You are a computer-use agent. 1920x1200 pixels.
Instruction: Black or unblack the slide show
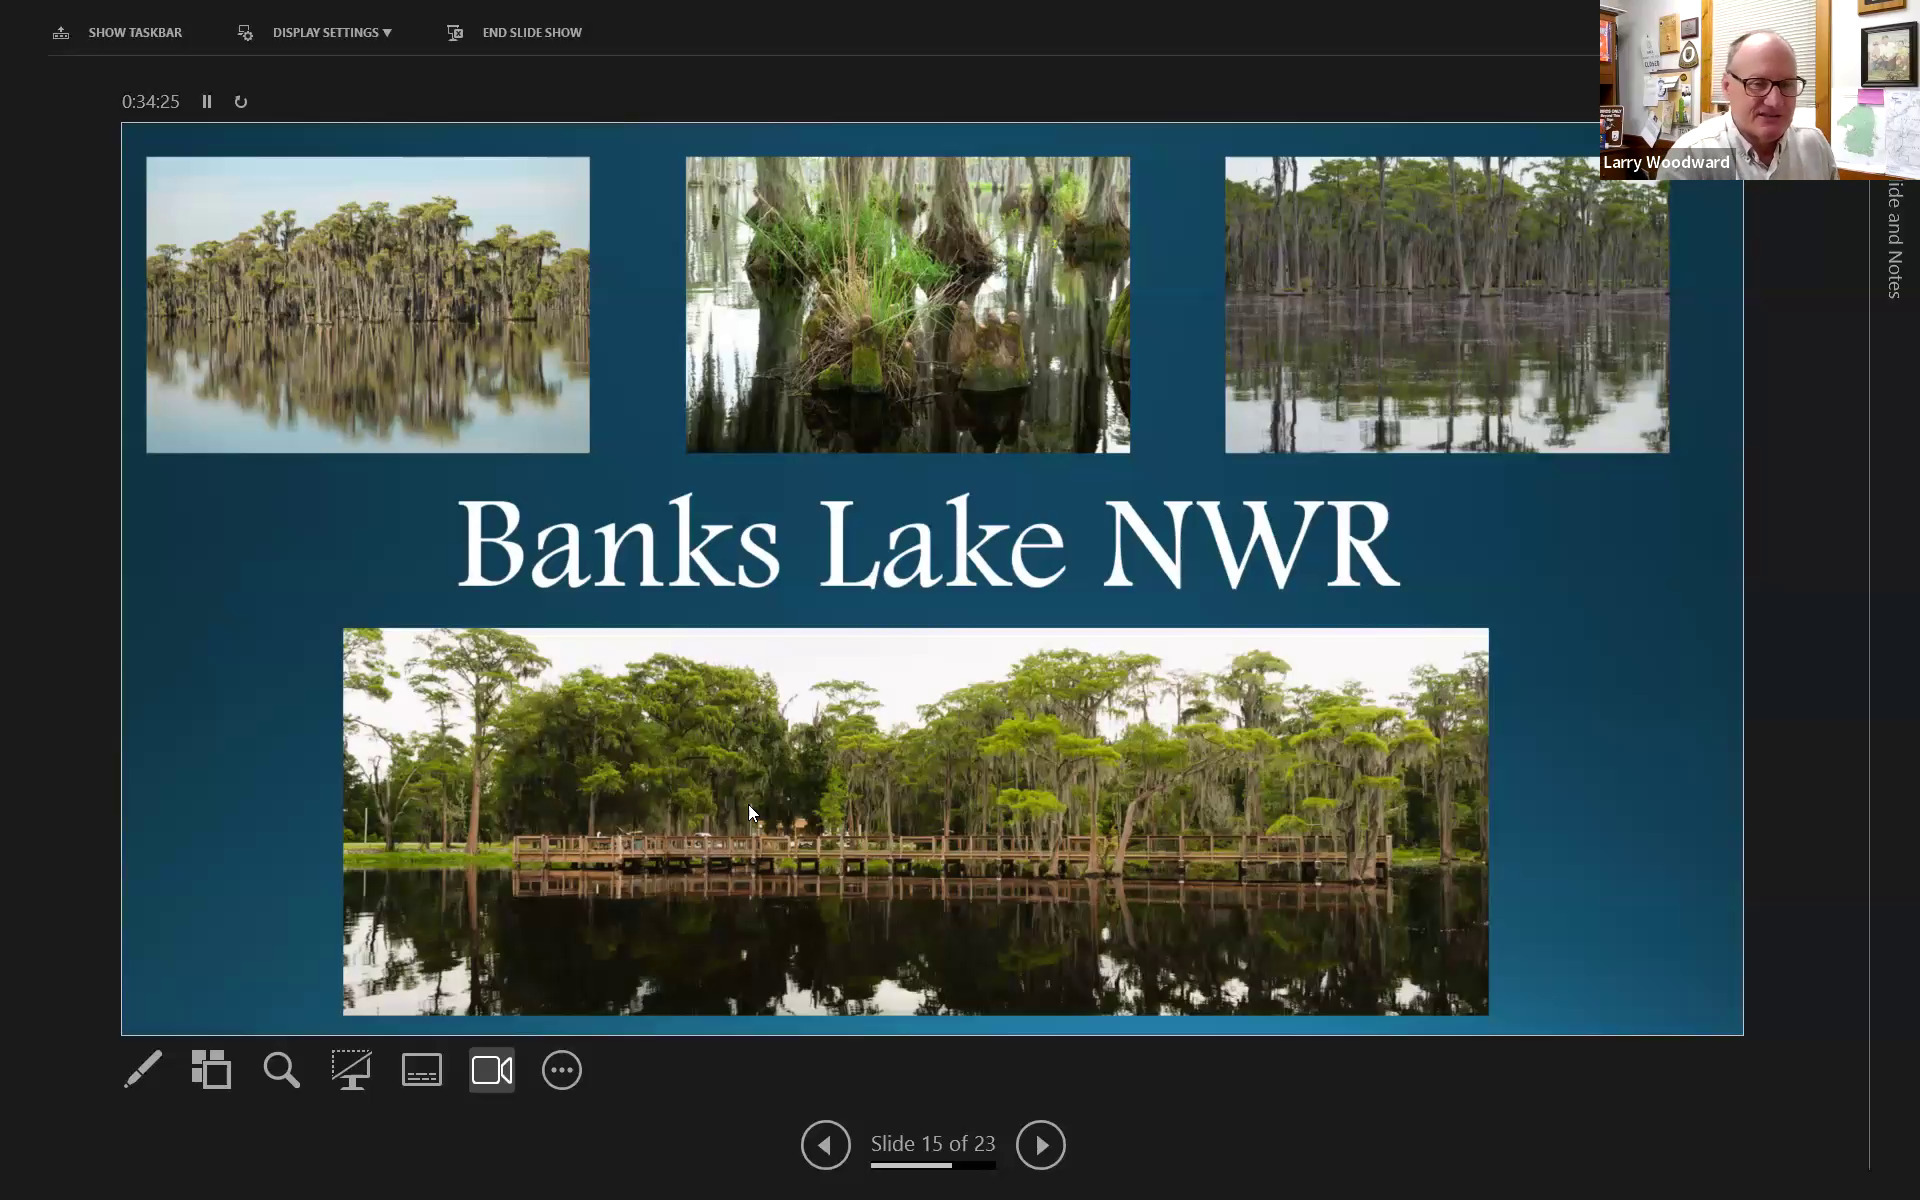[x=351, y=1070]
